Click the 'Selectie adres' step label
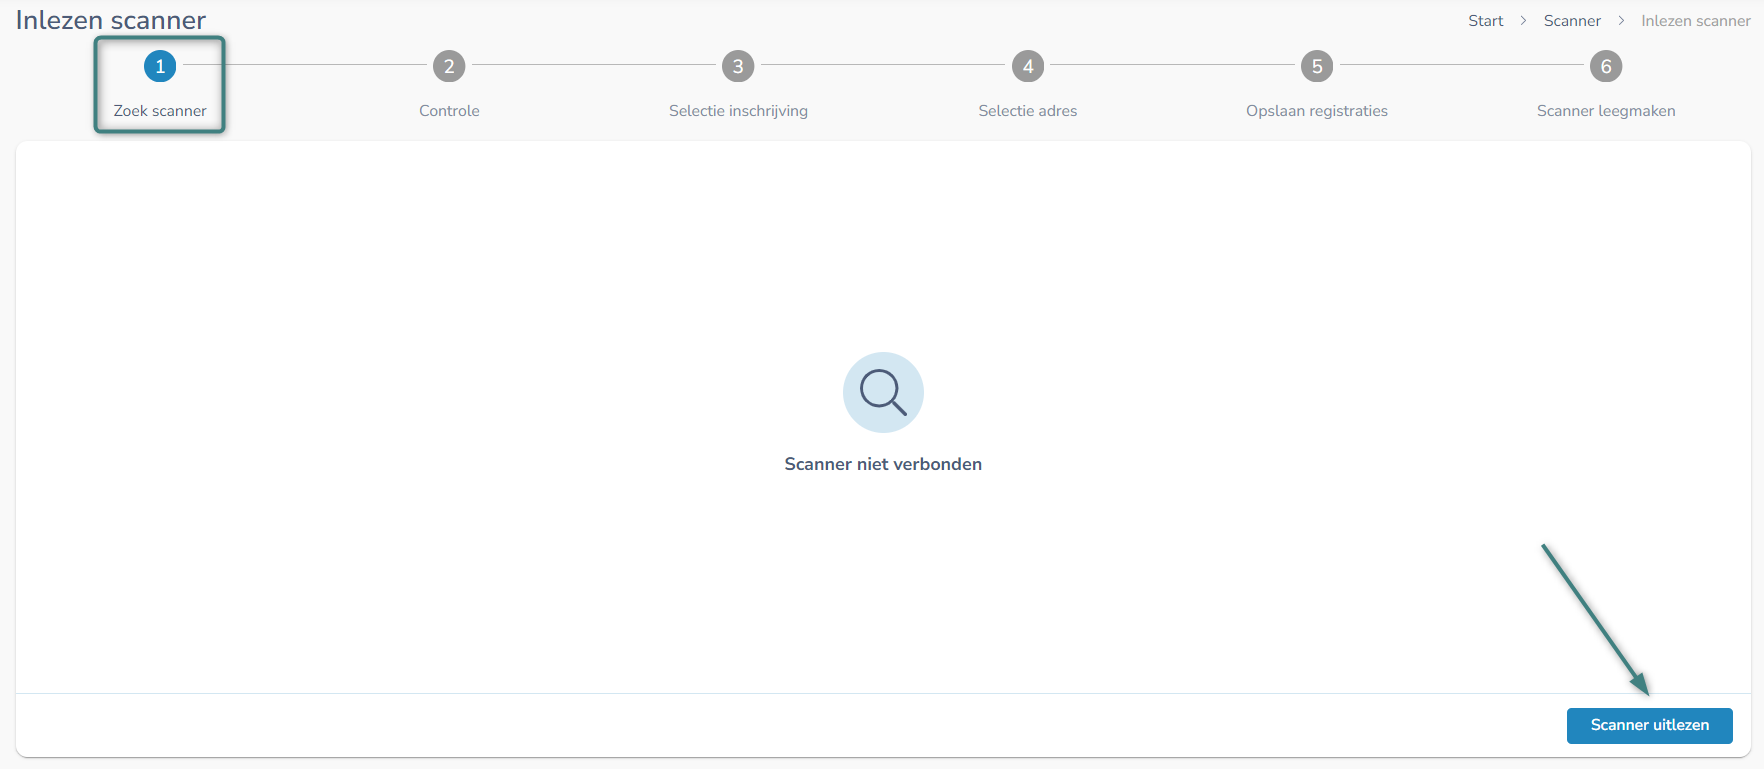Viewport: 1764px width, 769px height. pos(1028,111)
